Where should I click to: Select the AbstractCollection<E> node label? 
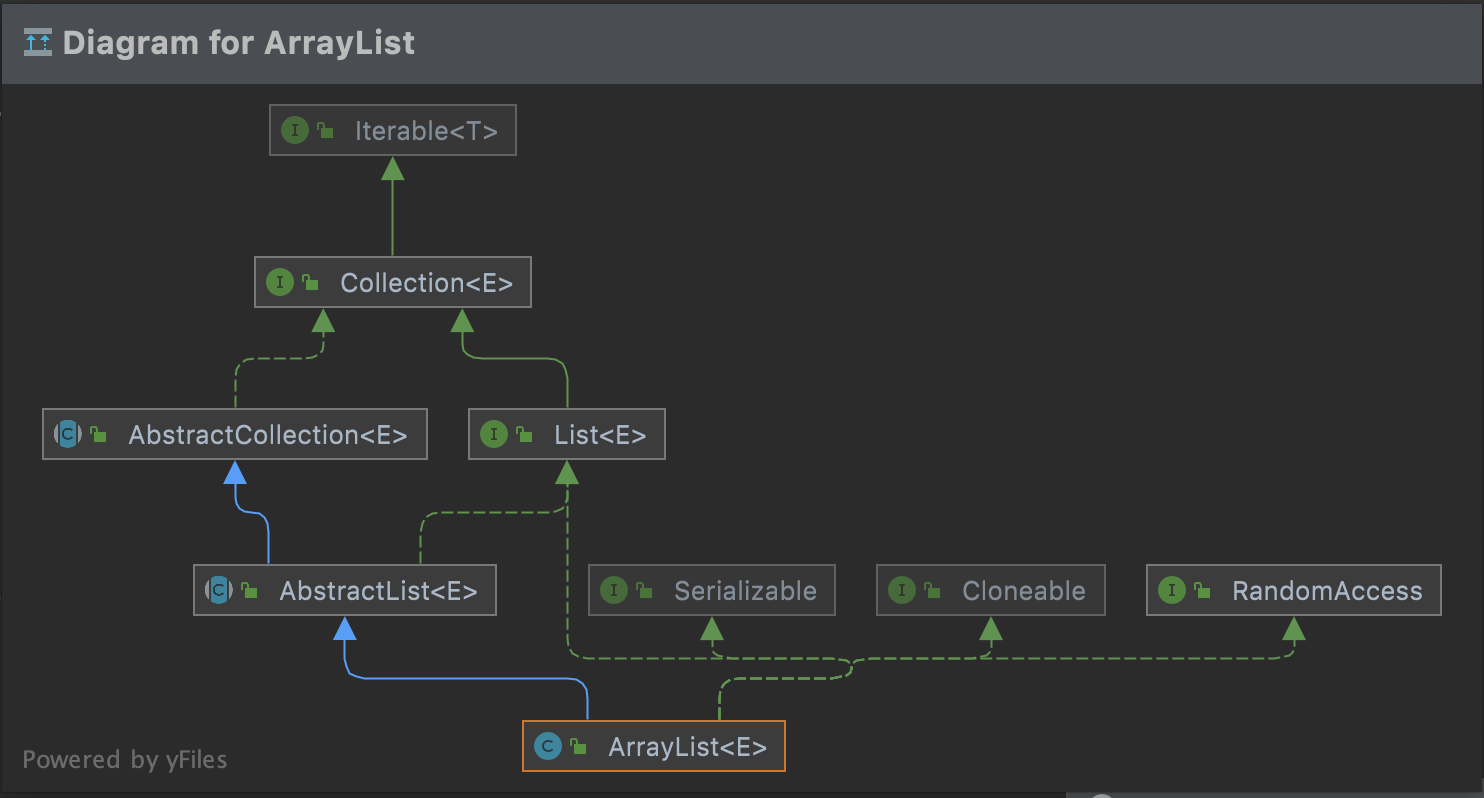(x=268, y=435)
